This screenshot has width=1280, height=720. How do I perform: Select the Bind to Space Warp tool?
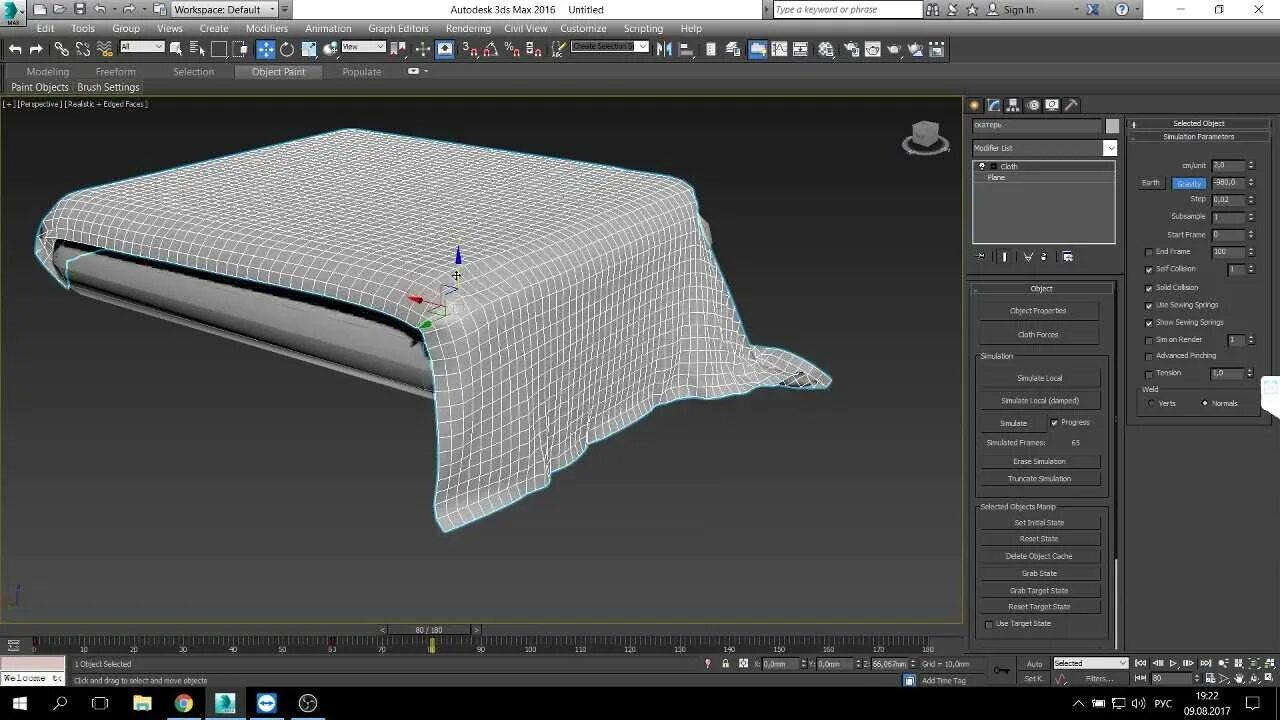click(105, 48)
